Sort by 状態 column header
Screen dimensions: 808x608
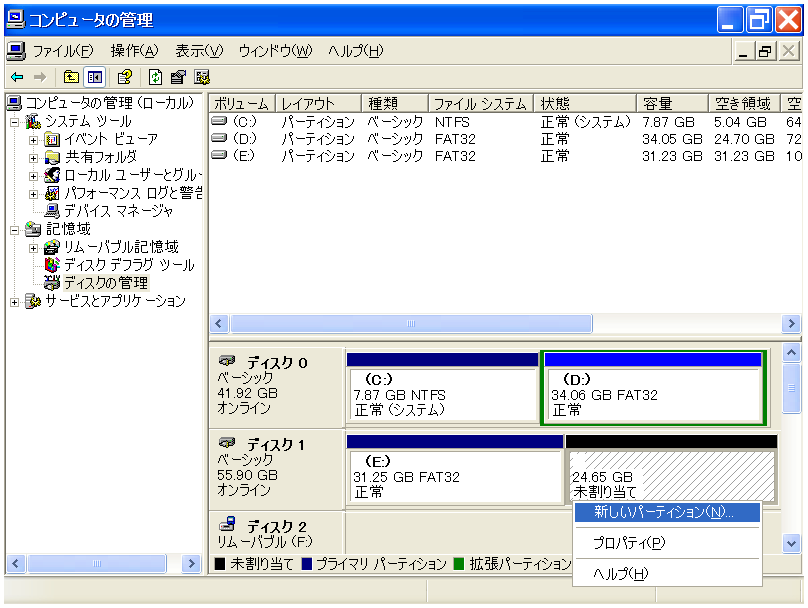tap(585, 104)
